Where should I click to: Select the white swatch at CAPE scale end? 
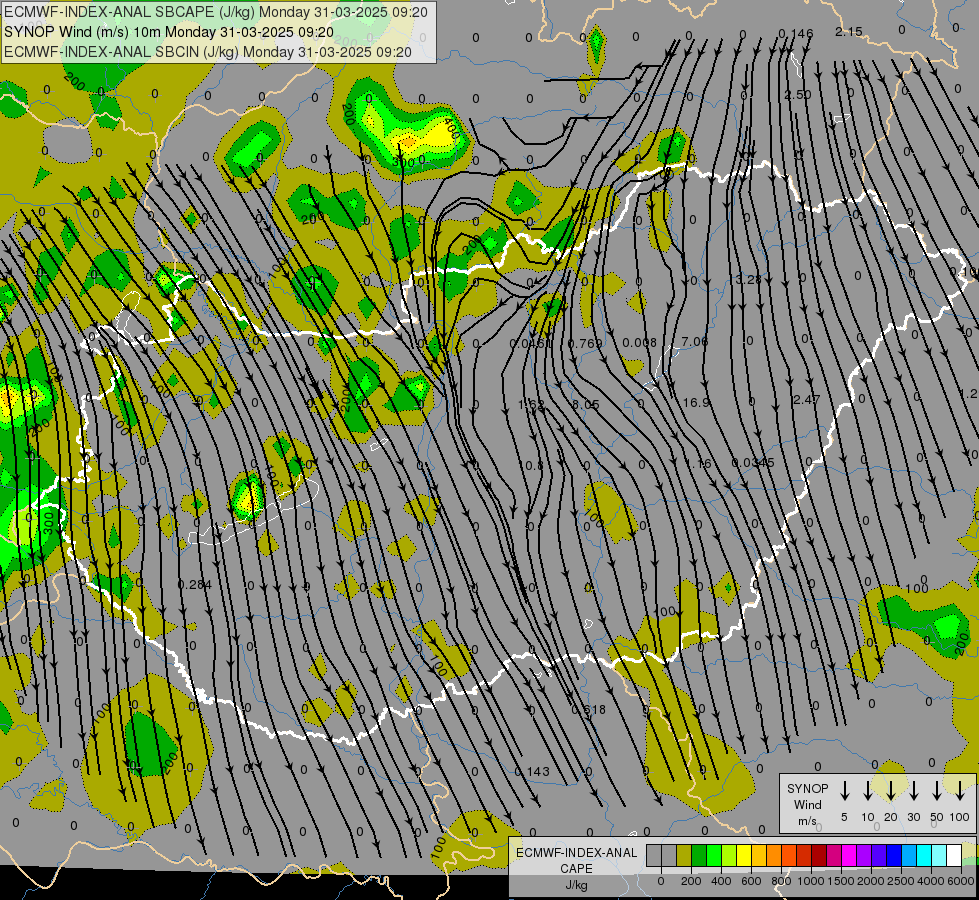tap(954, 856)
